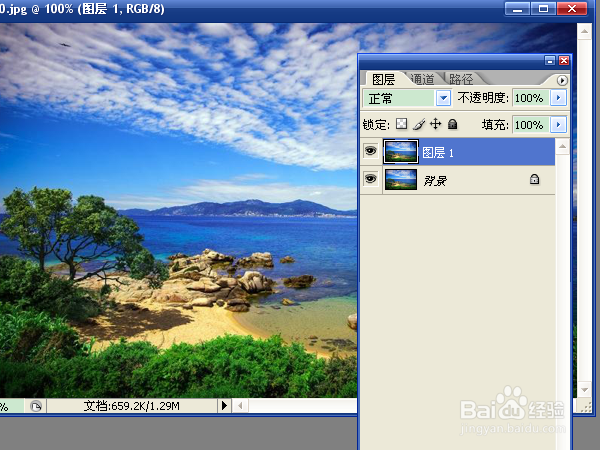Open blend mode 正常 dropdown

click(443, 98)
